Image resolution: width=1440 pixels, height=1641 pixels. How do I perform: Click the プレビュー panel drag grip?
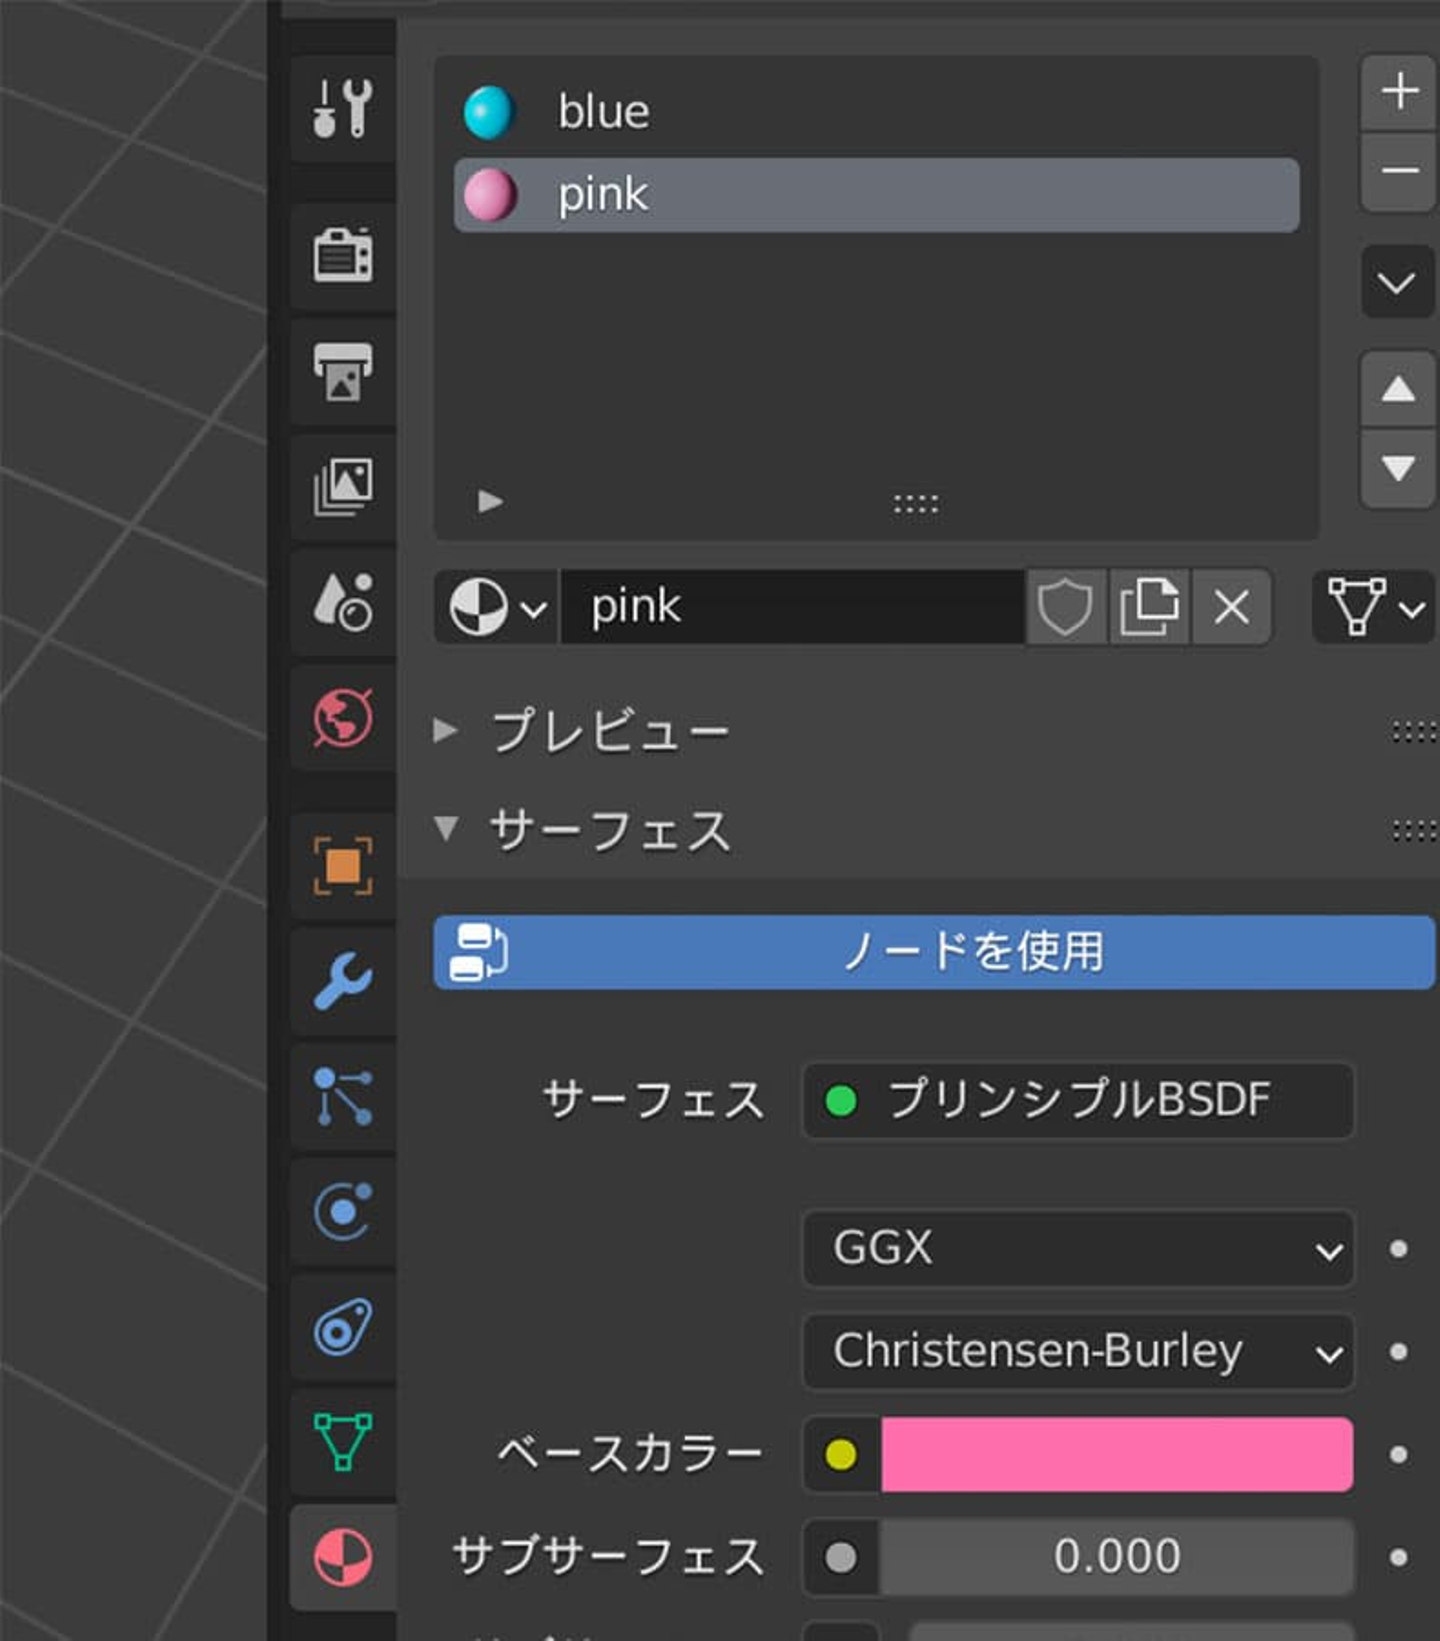click(x=1414, y=732)
